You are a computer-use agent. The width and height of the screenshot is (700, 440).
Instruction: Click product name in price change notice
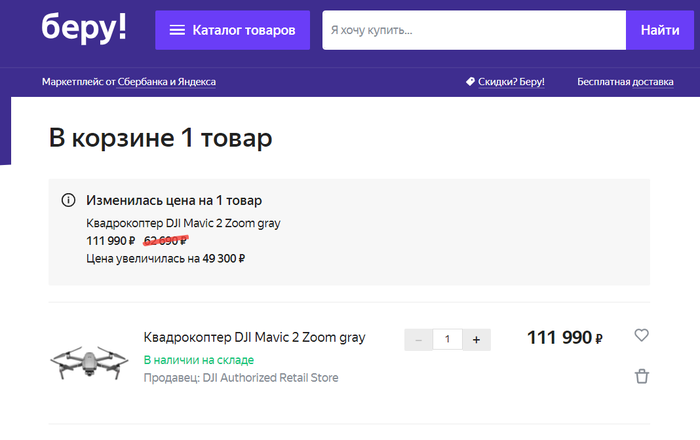(183, 223)
